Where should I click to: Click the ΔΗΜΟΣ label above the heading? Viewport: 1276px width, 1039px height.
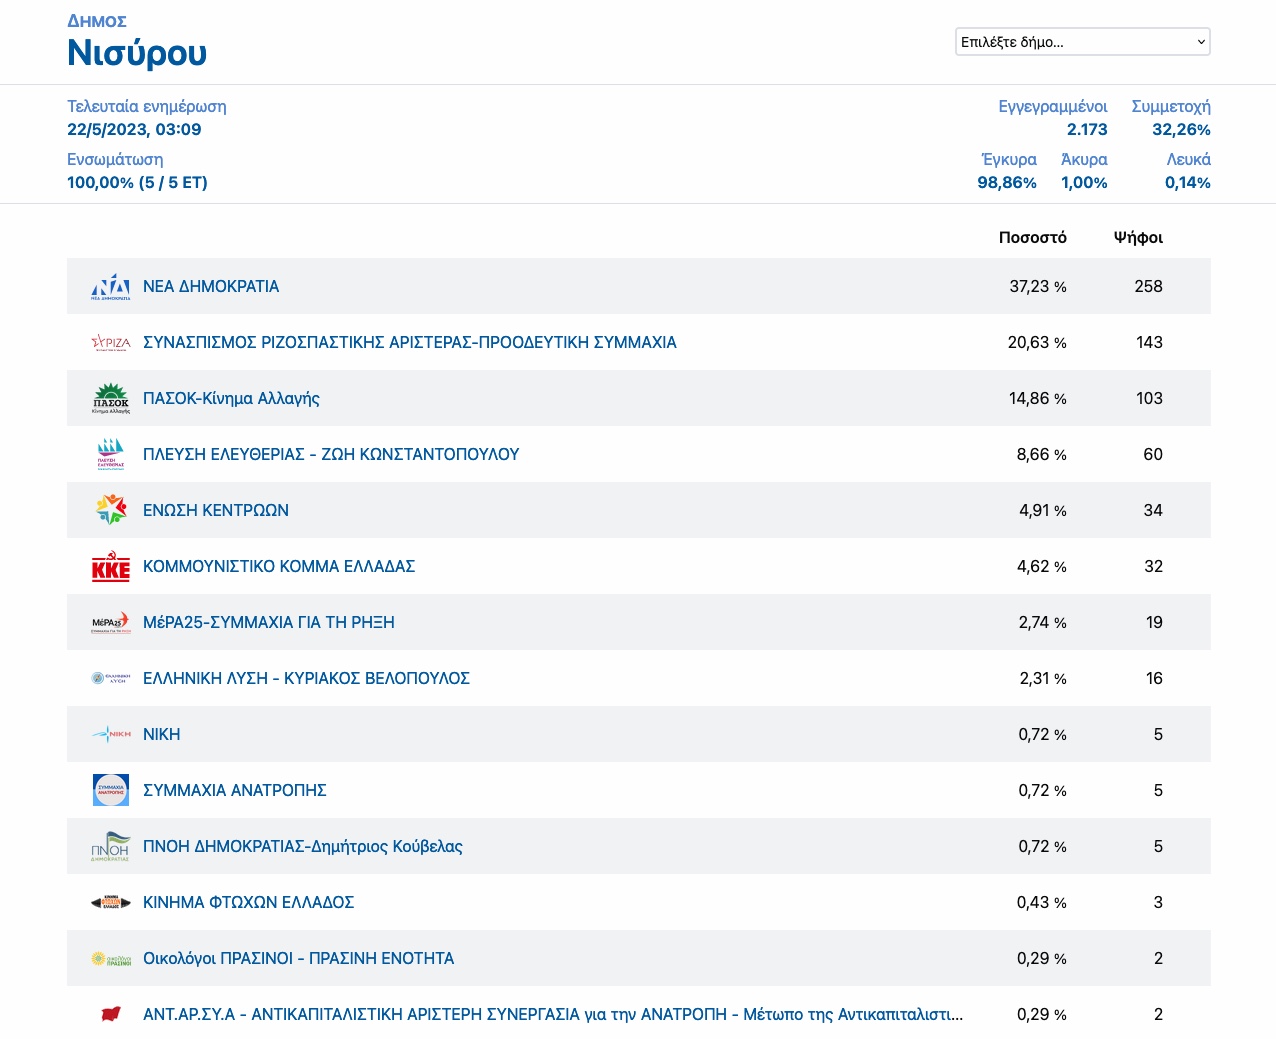point(97,21)
